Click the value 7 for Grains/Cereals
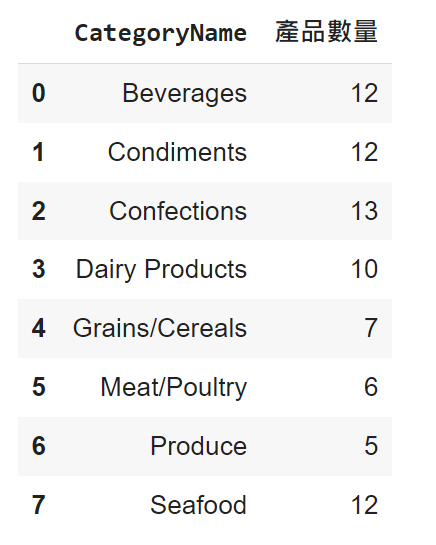The width and height of the screenshot is (436, 545). (x=371, y=328)
